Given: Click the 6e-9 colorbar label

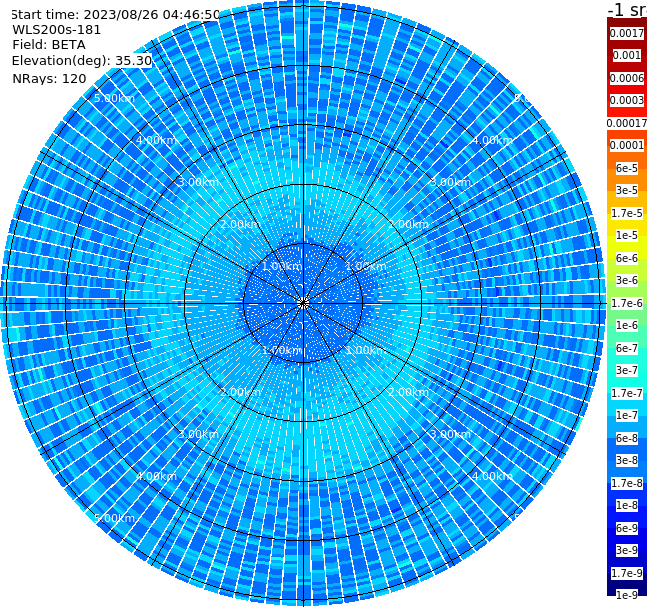Looking at the screenshot, I should pos(627,528).
